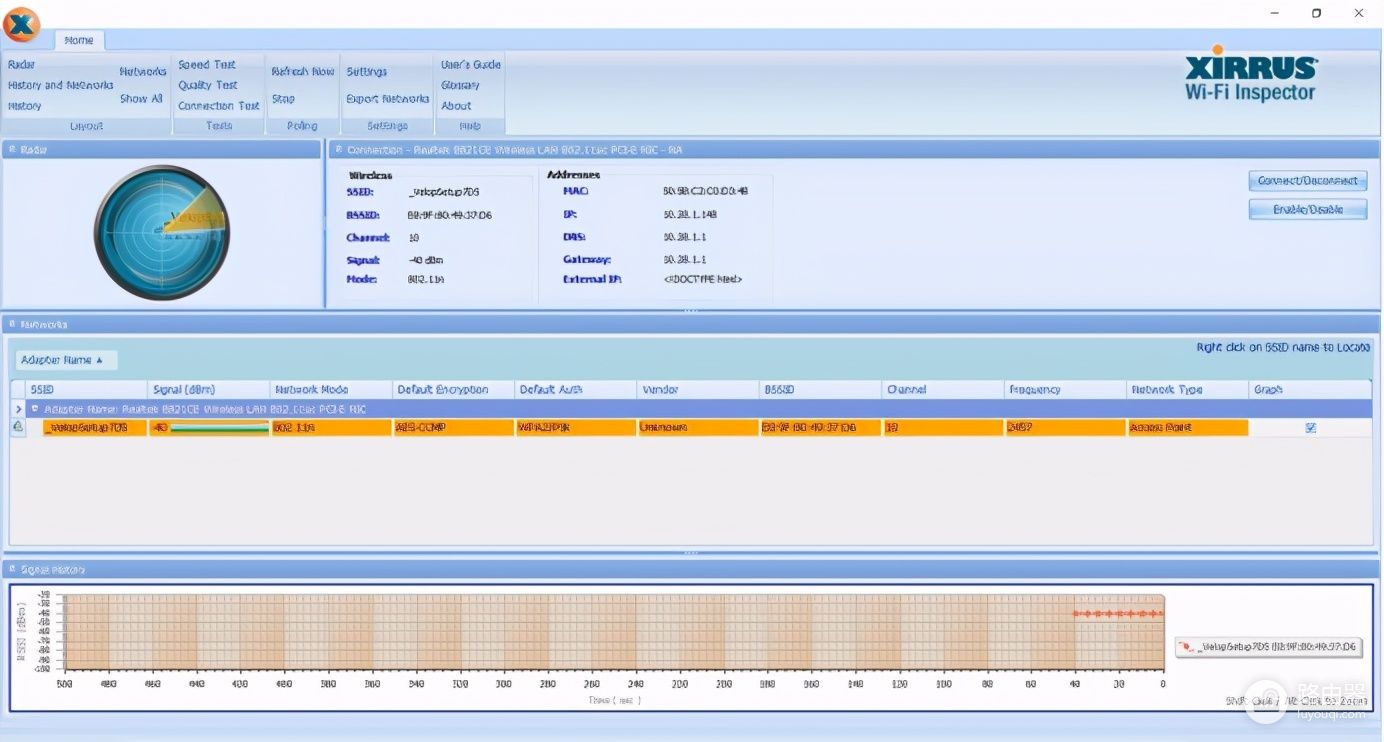The width and height of the screenshot is (1384, 742).
Task: Open Export Networks in the ribbon
Action: click(387, 99)
